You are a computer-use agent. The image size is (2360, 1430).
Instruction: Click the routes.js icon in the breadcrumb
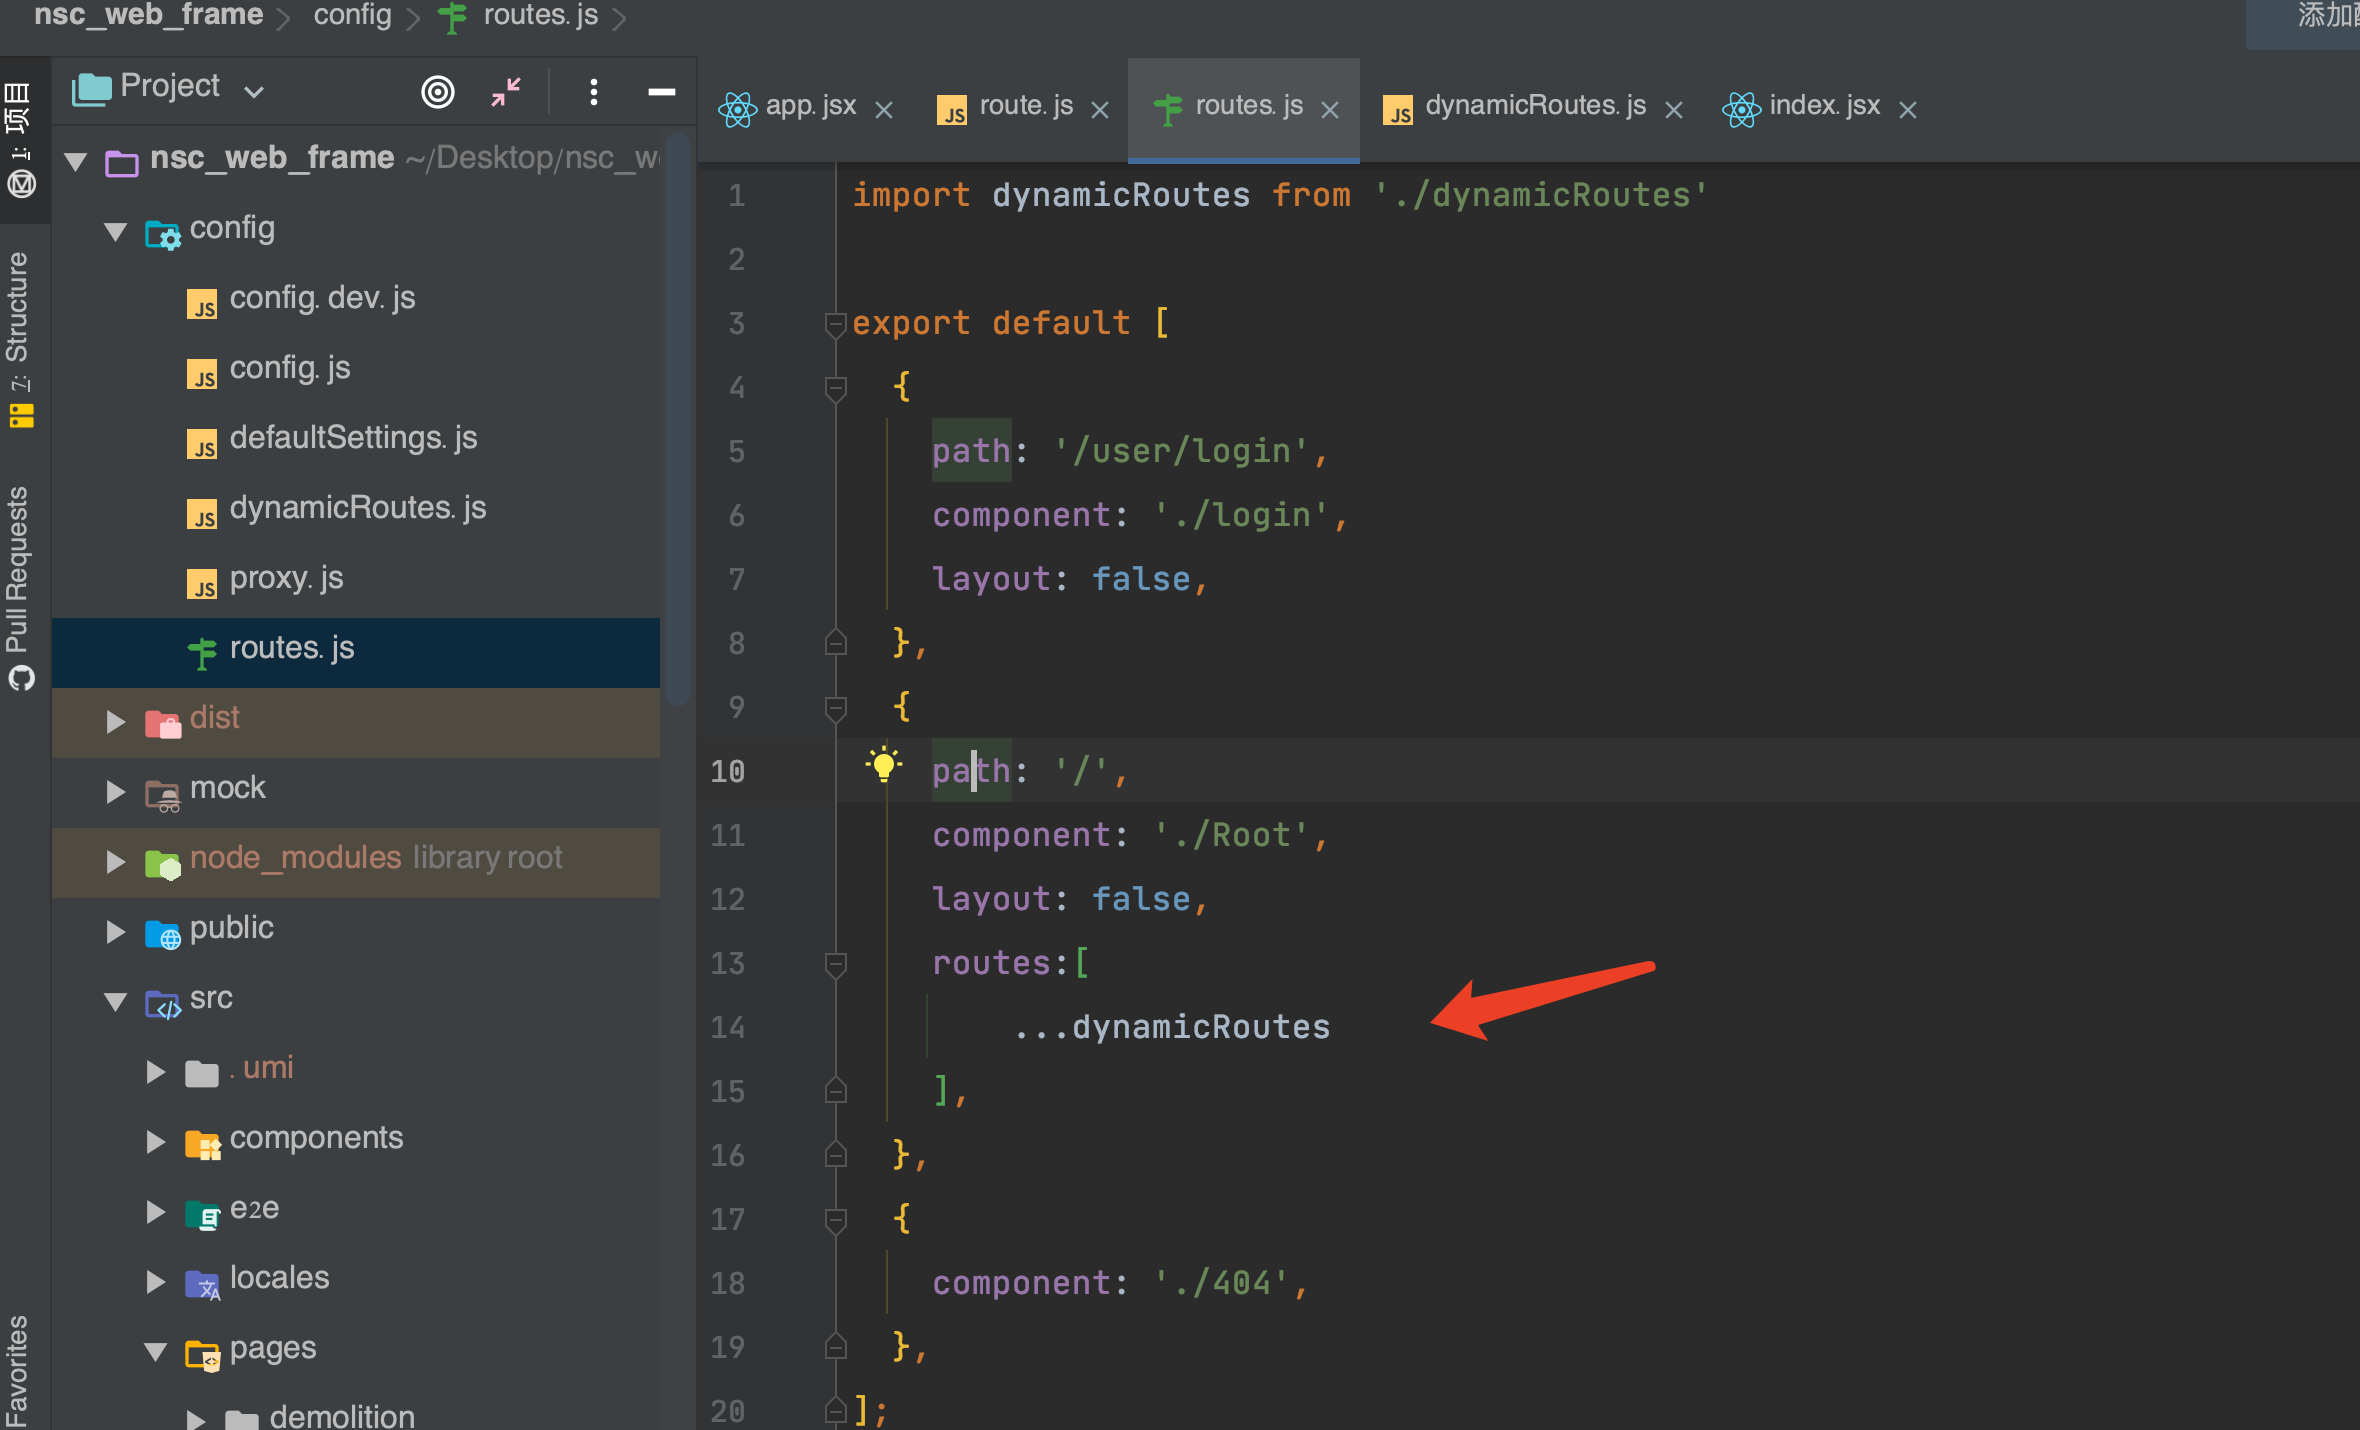452,16
